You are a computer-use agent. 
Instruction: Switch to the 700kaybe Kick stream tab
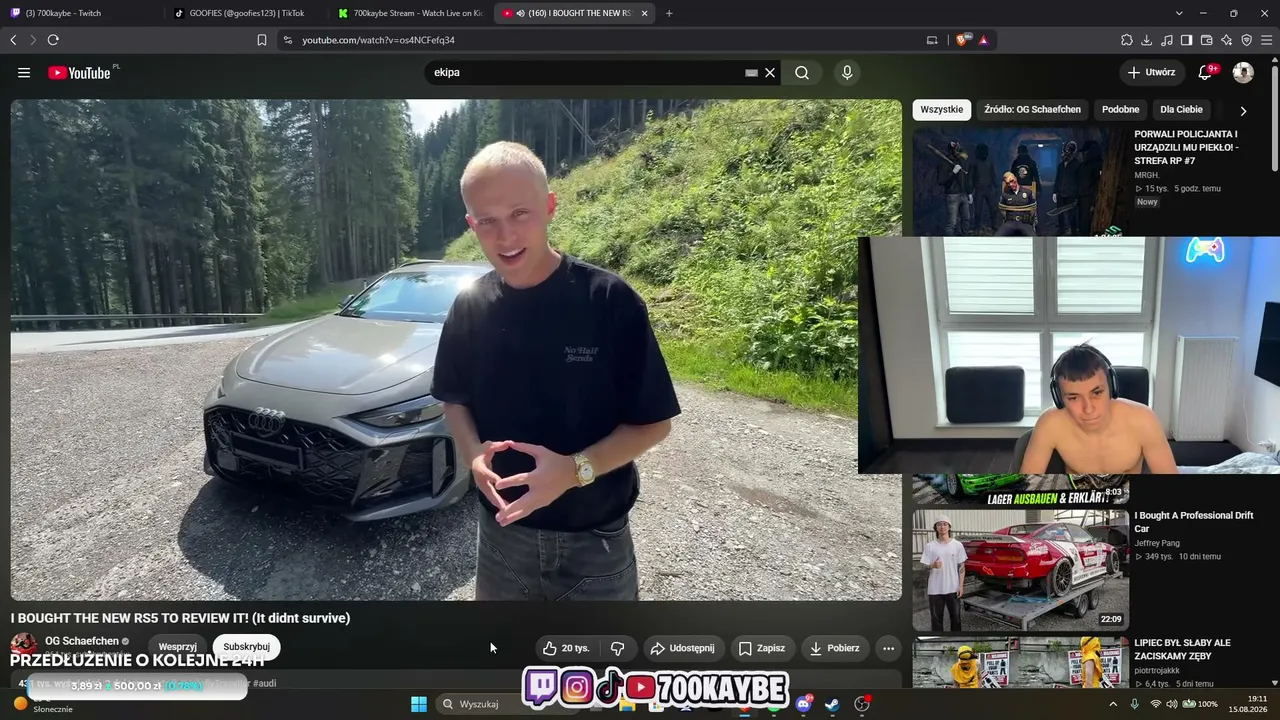[410, 13]
